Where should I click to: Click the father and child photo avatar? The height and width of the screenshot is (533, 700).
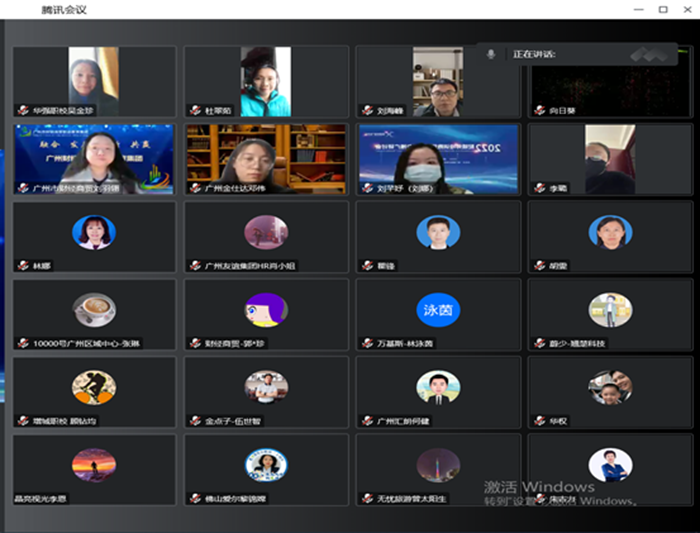(x=610, y=387)
